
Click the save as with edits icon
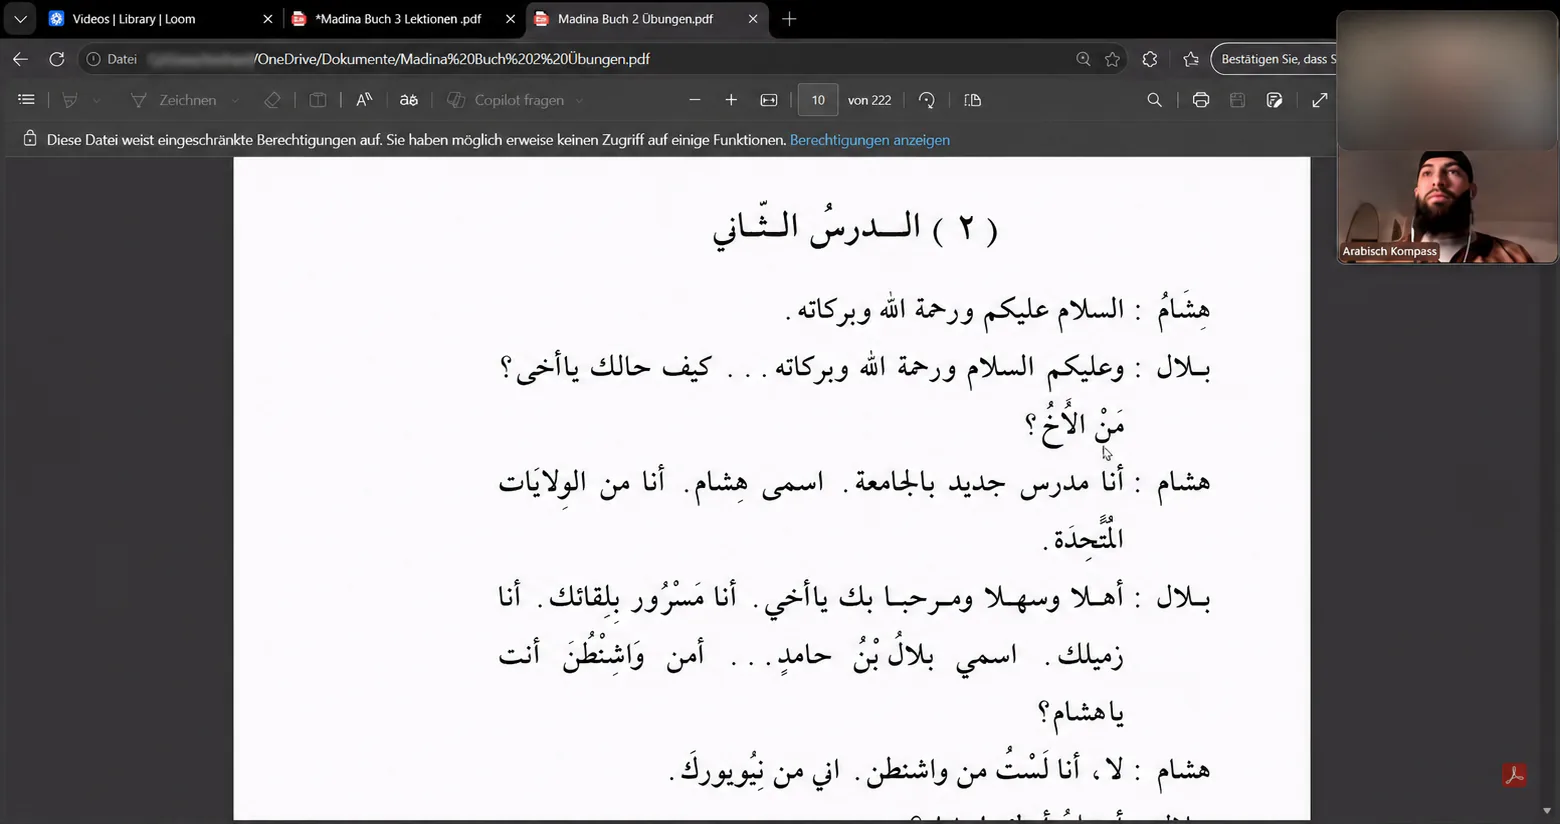[1274, 100]
